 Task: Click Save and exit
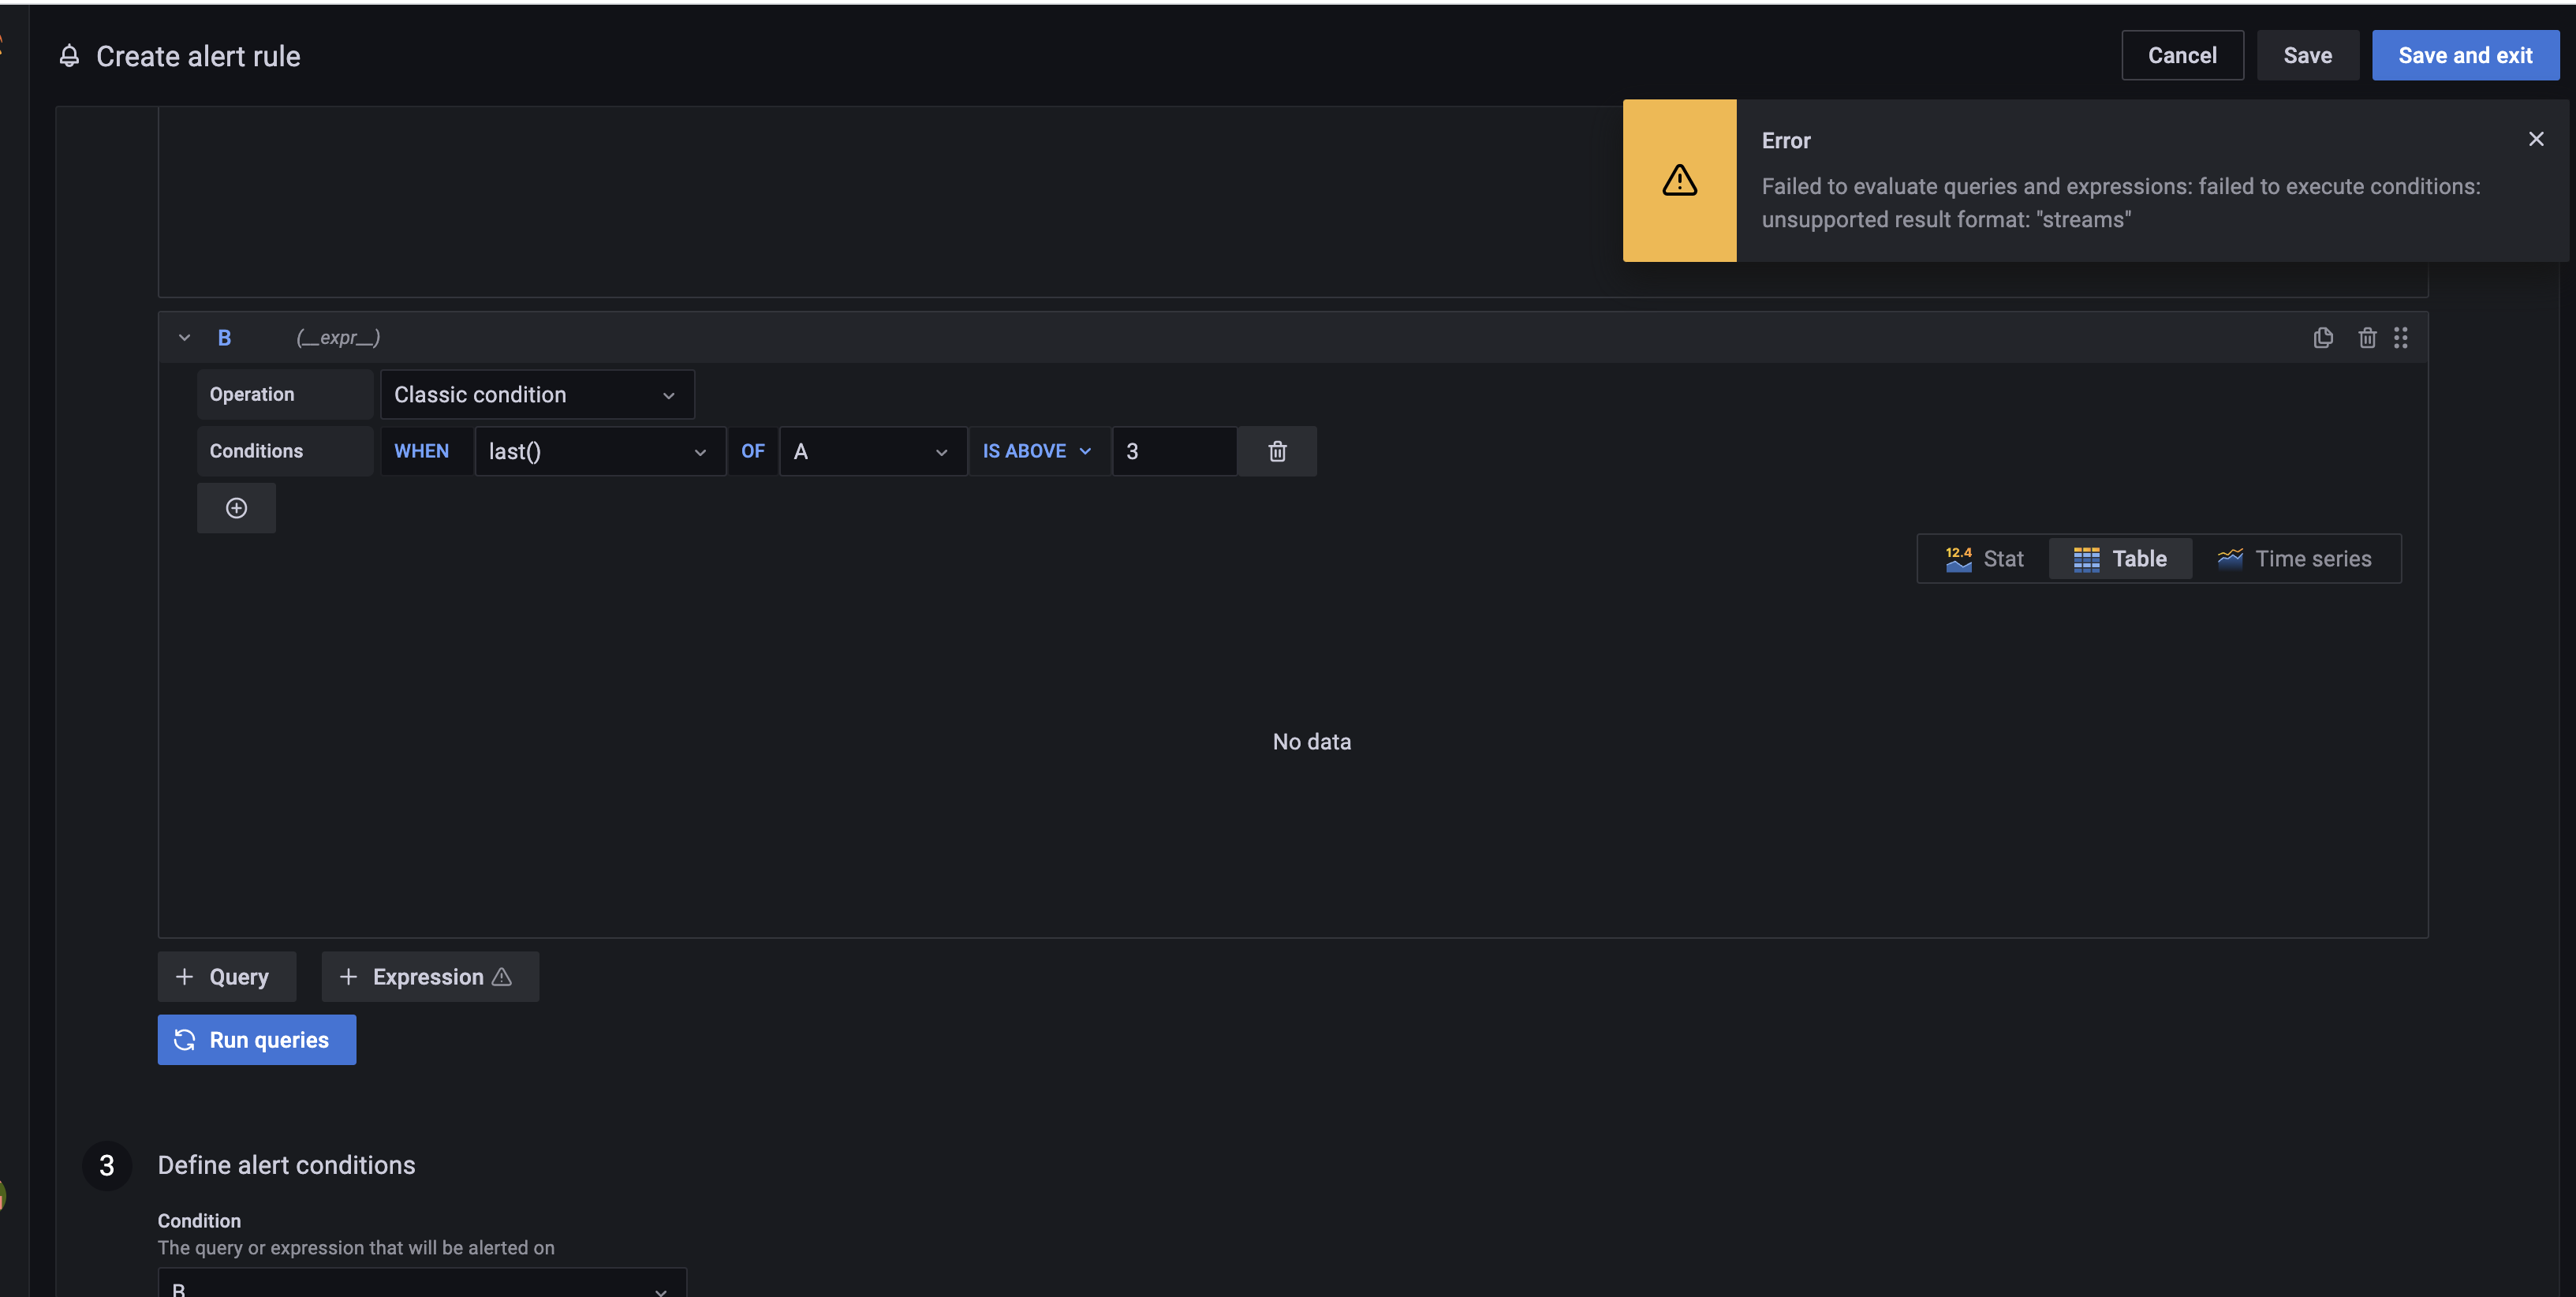[x=2465, y=55]
